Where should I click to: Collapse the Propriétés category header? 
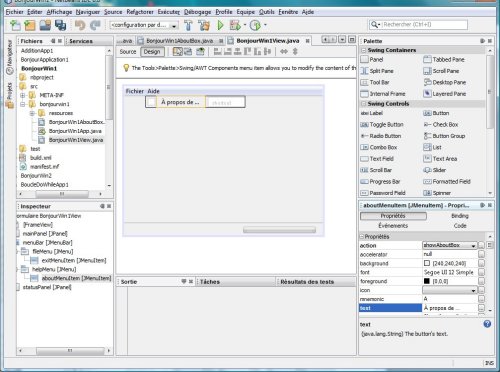point(362,237)
